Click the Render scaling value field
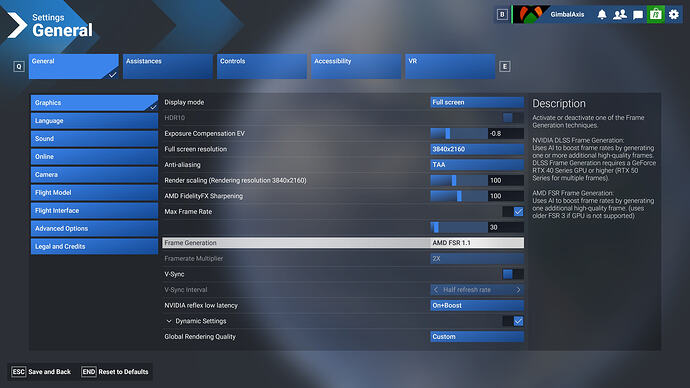This screenshot has height=388, width=690. (x=506, y=180)
